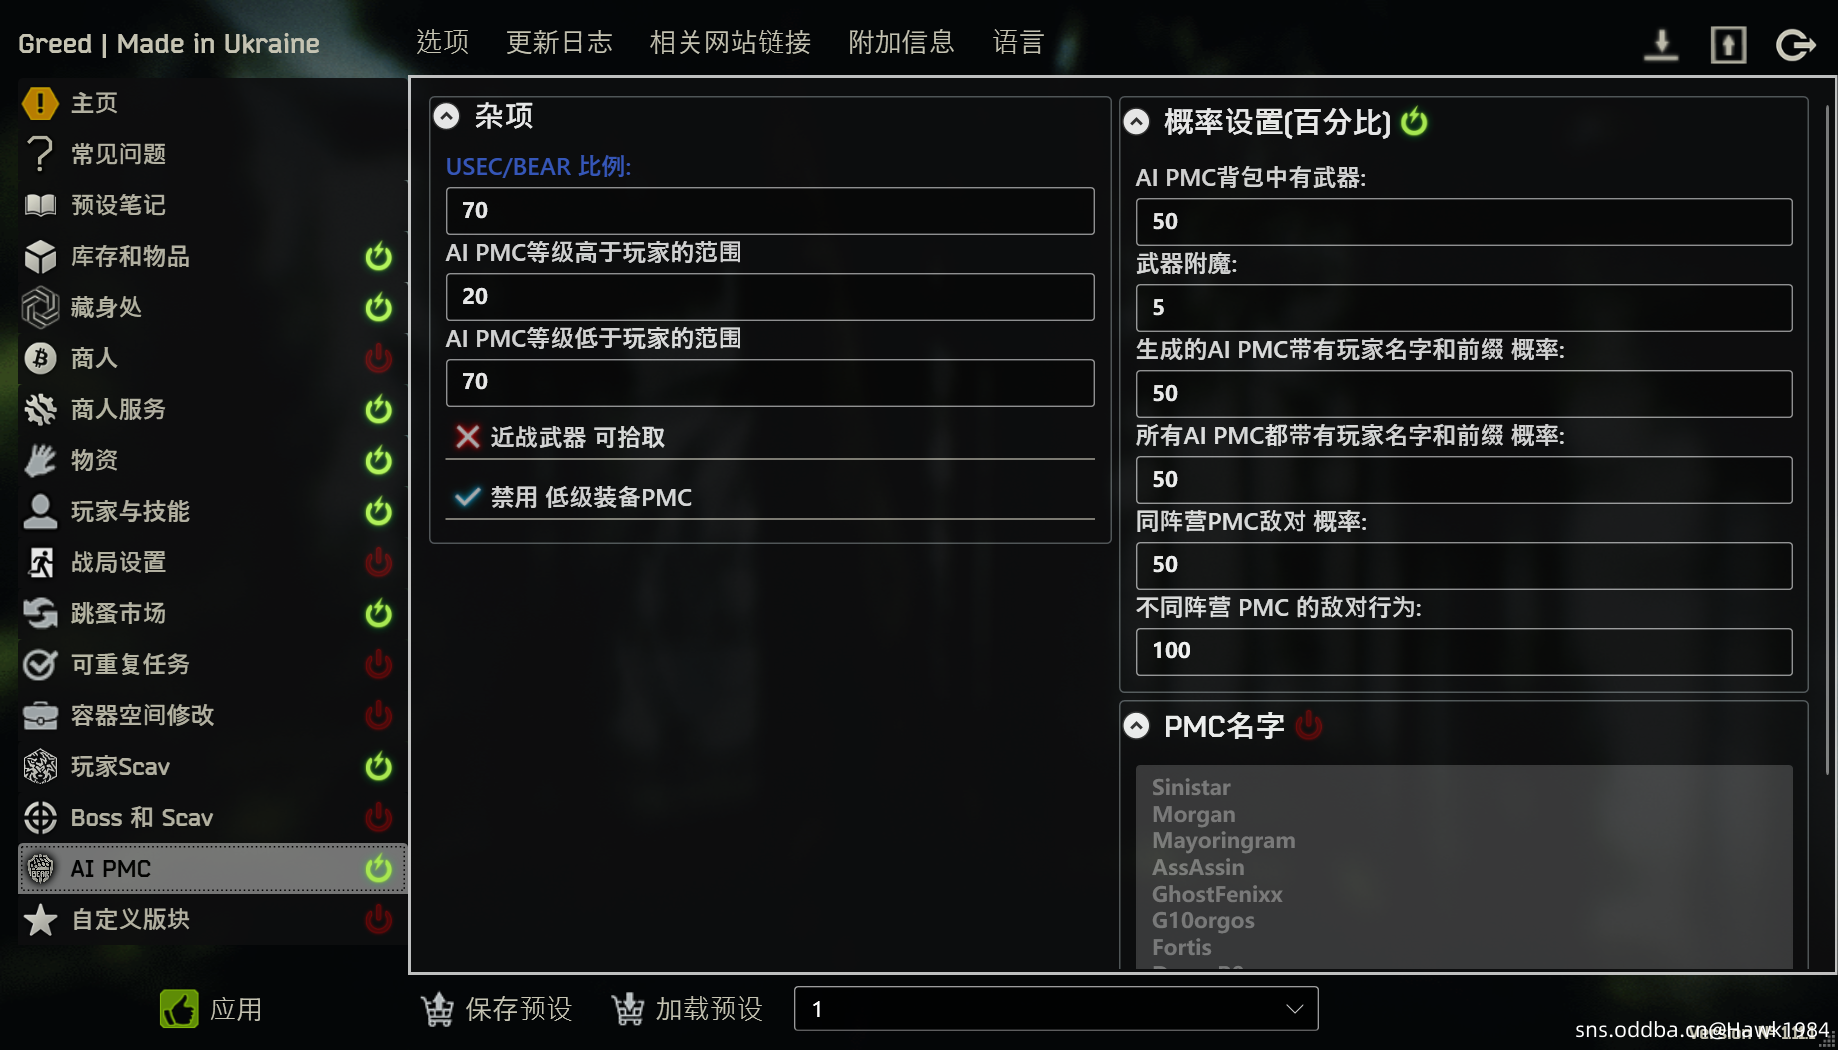Image resolution: width=1838 pixels, height=1050 pixels.
Task: Open the preset number dropdown
Action: (1056, 1009)
